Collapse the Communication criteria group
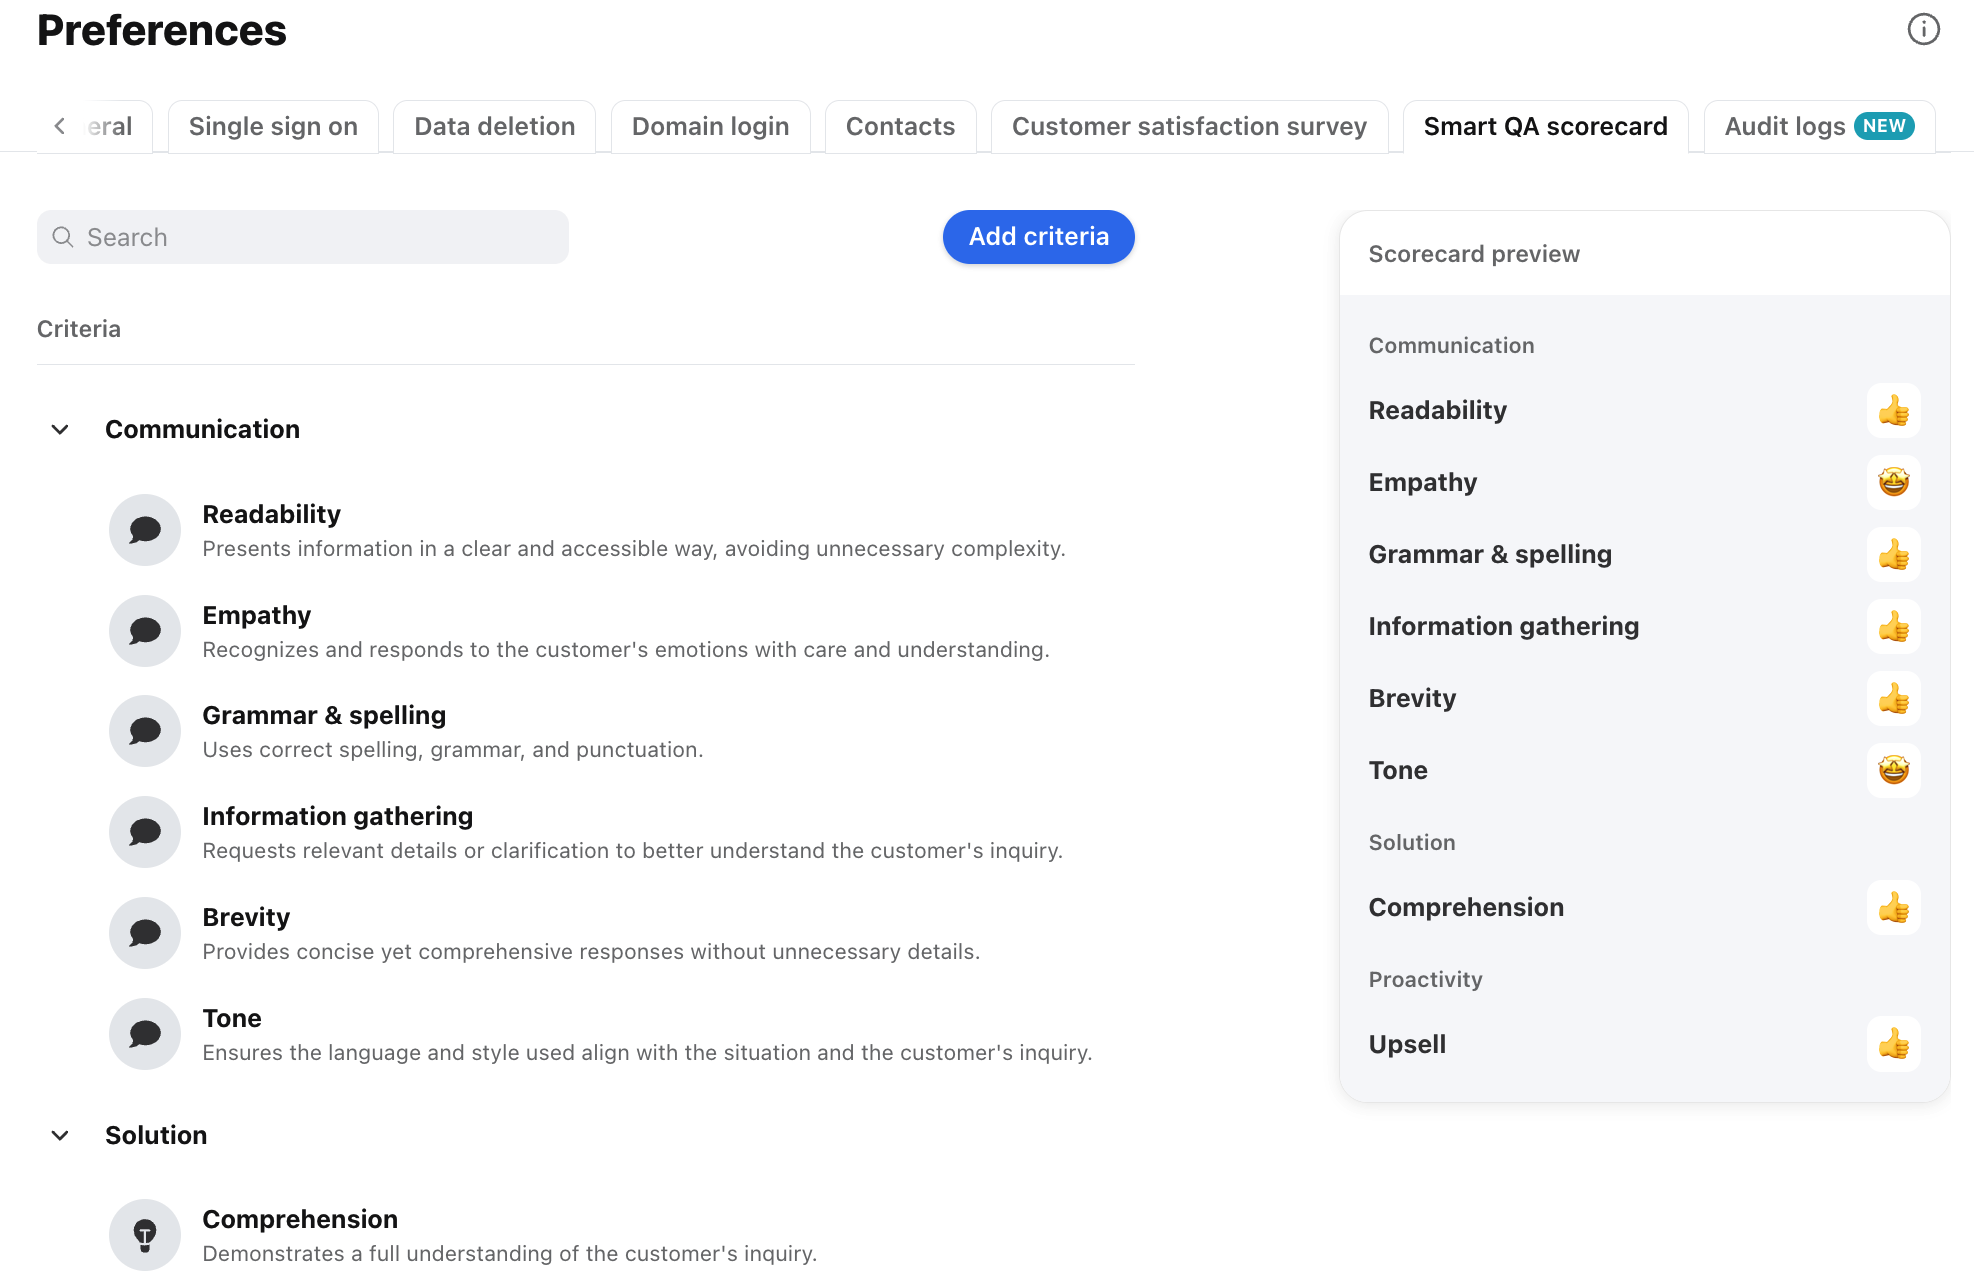The width and height of the screenshot is (1974, 1286). 60,429
